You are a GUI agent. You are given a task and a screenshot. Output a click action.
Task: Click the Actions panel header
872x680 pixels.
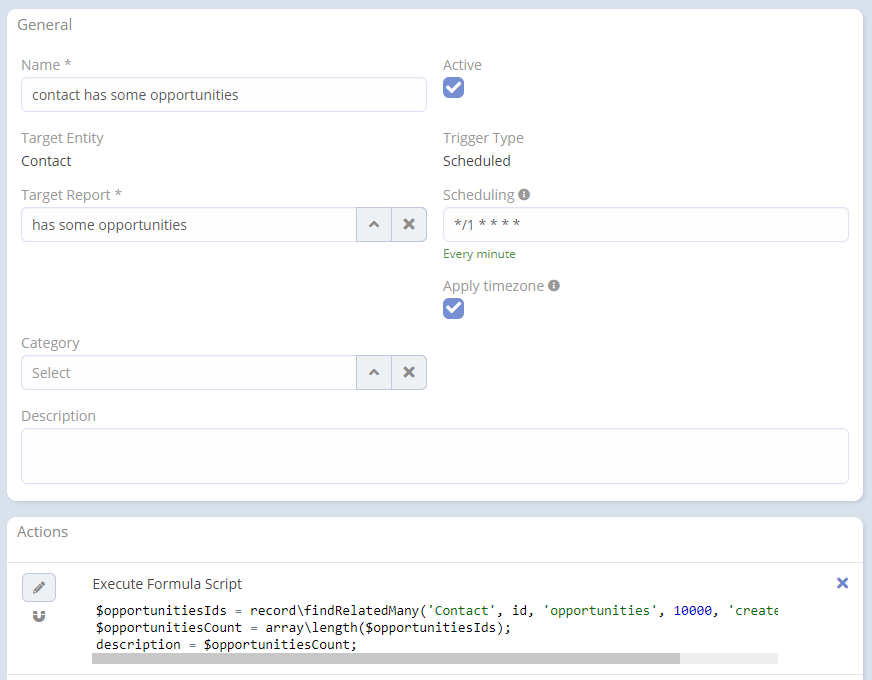tap(43, 532)
